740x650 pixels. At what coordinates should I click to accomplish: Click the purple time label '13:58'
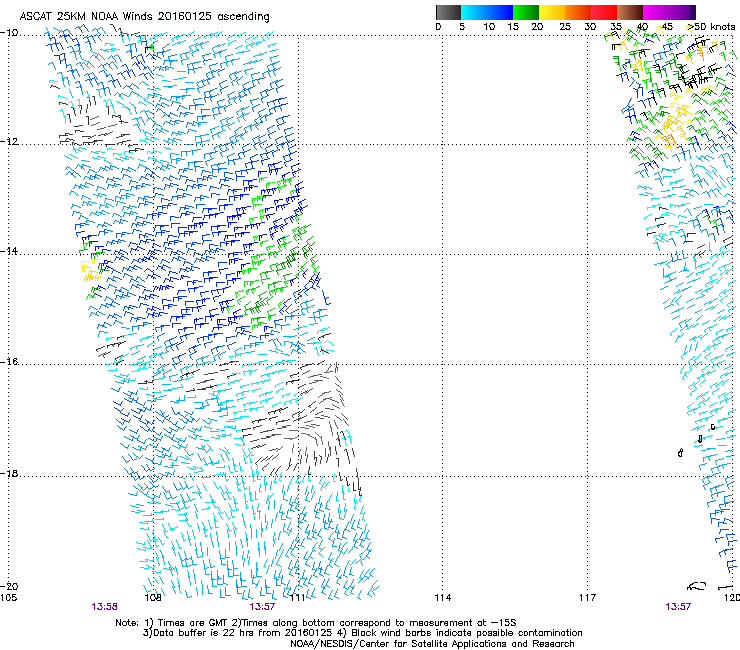[x=104, y=607]
